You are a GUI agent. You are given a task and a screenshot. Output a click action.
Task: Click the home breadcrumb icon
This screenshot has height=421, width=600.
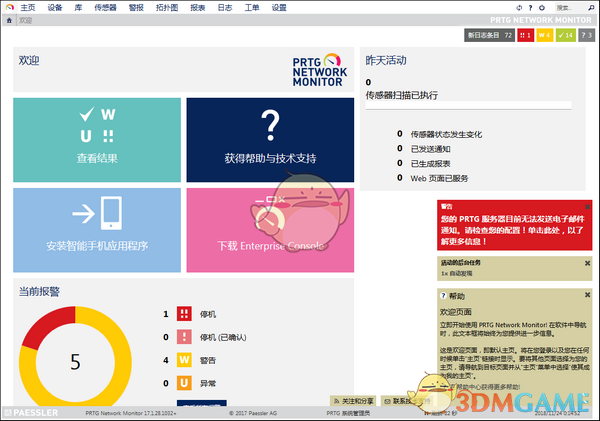(x=9, y=20)
